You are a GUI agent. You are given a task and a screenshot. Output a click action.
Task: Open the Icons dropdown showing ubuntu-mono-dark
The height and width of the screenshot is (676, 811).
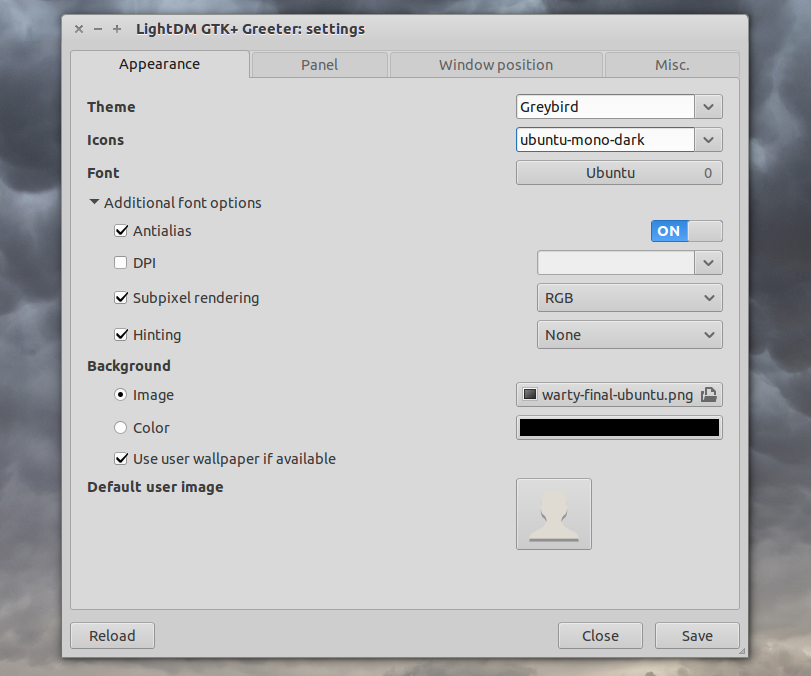click(709, 139)
